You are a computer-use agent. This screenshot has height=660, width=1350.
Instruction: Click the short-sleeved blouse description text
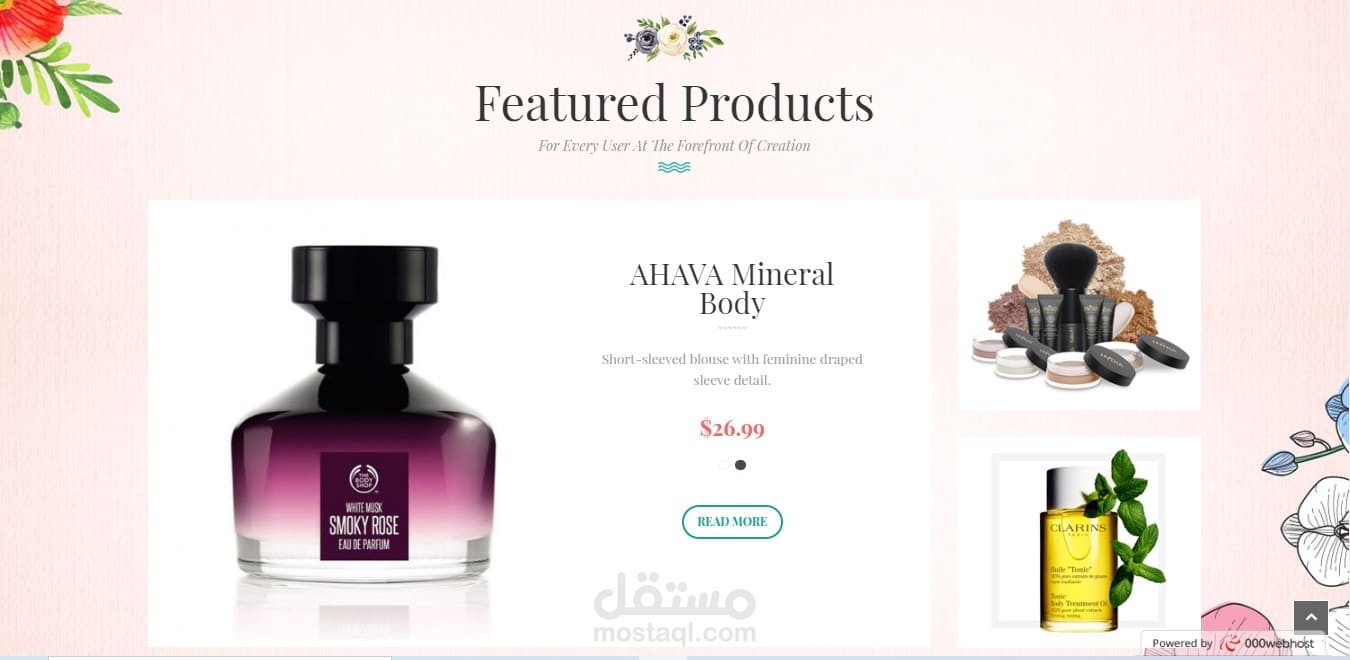(732, 370)
